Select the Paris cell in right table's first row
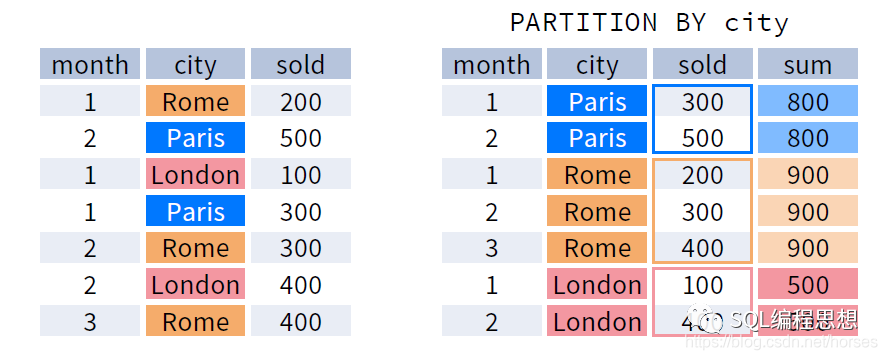 597,101
